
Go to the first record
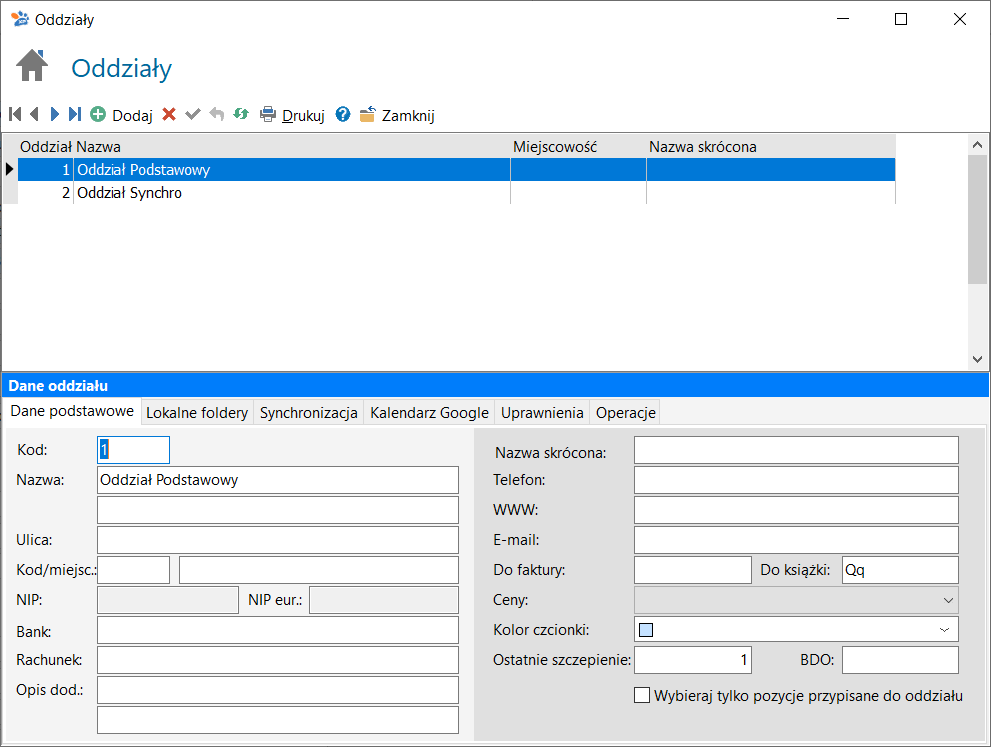click(16, 114)
